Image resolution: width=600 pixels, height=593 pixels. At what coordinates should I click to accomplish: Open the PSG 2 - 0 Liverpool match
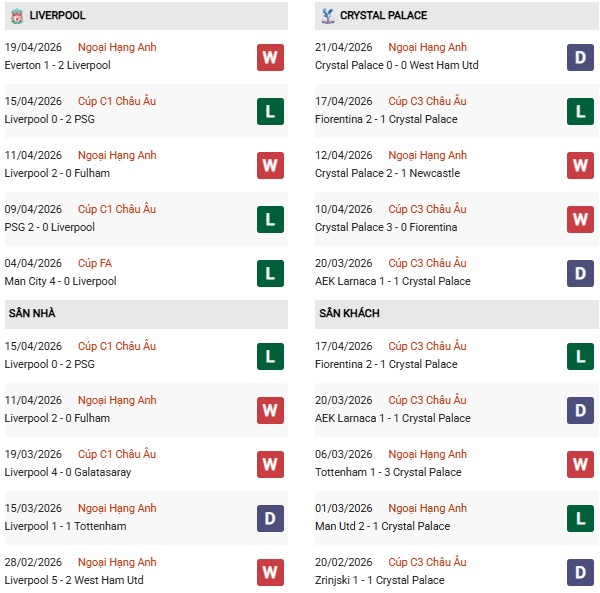(x=49, y=227)
